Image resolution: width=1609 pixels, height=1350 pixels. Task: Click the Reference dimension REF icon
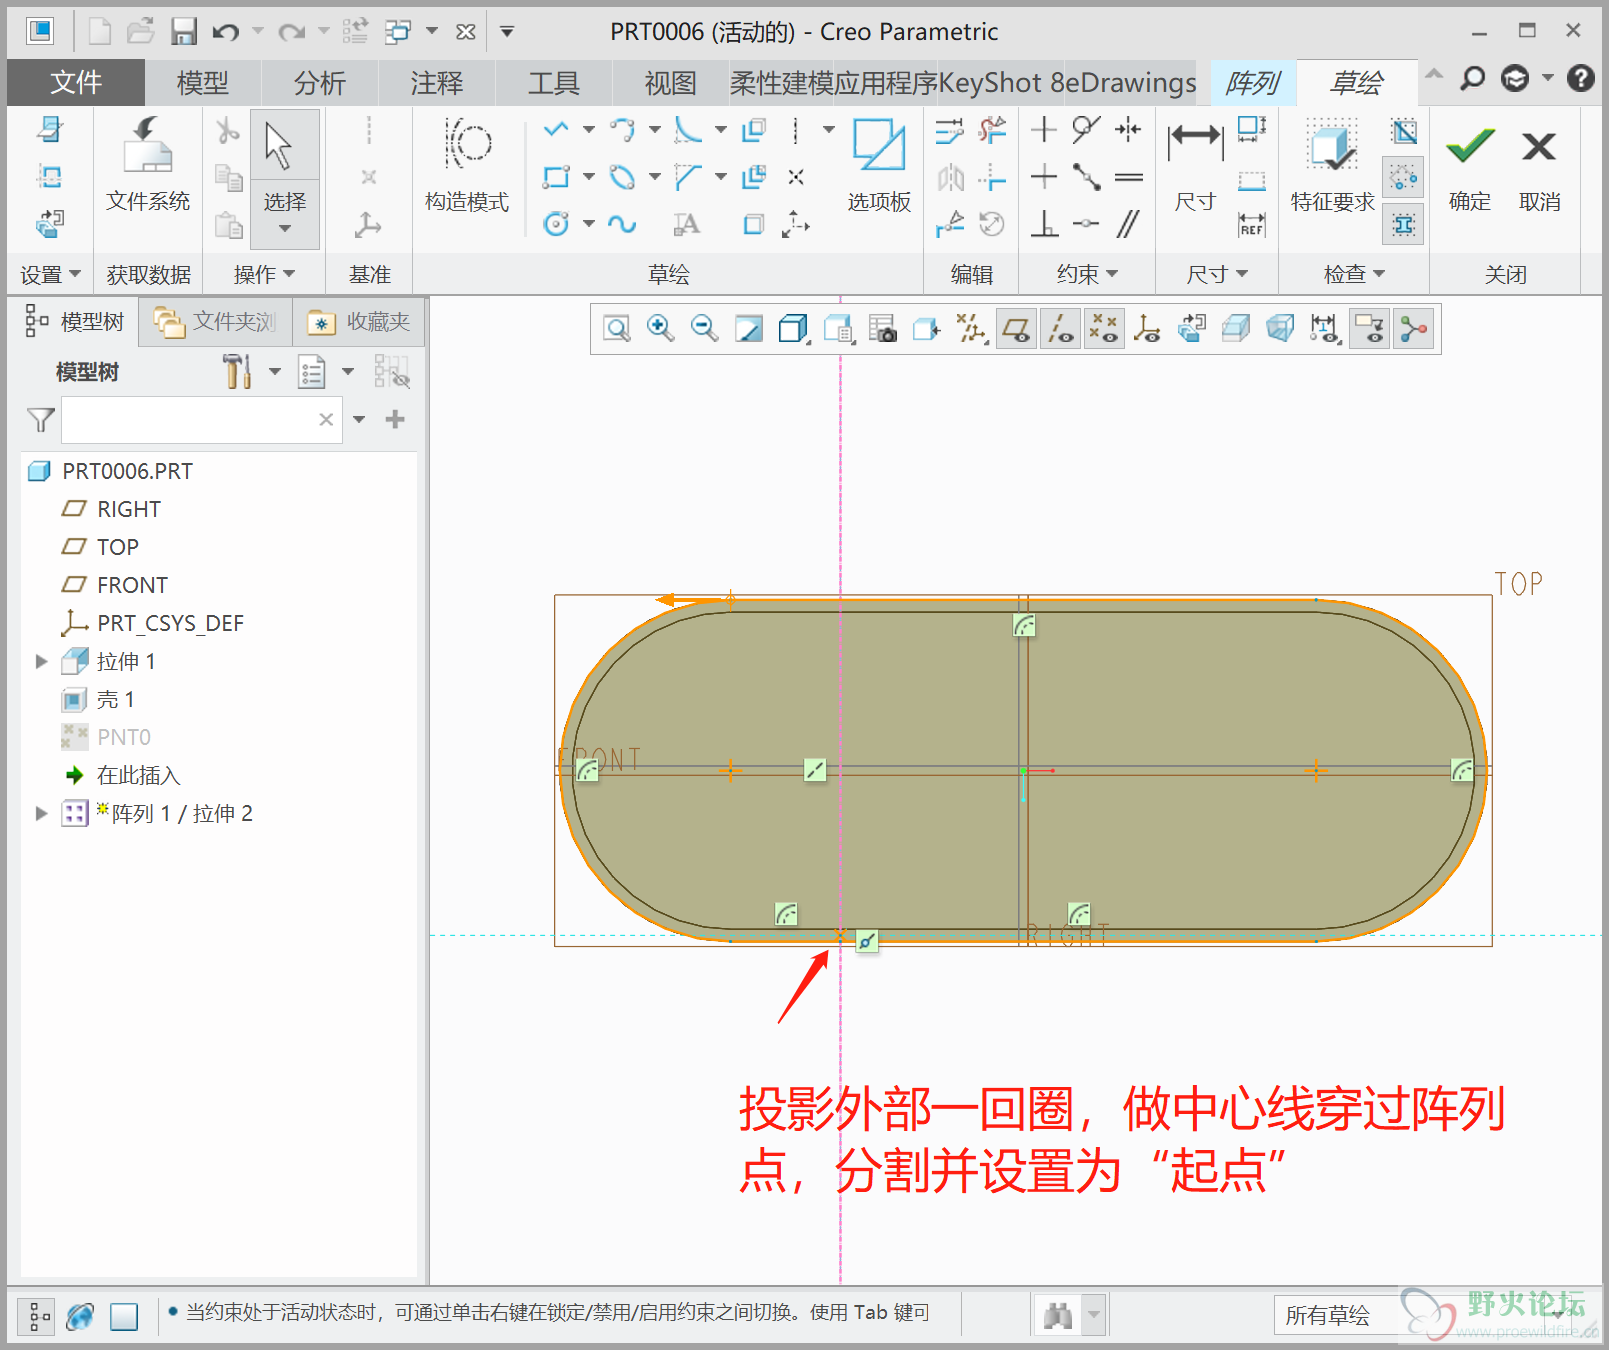pos(1252,224)
